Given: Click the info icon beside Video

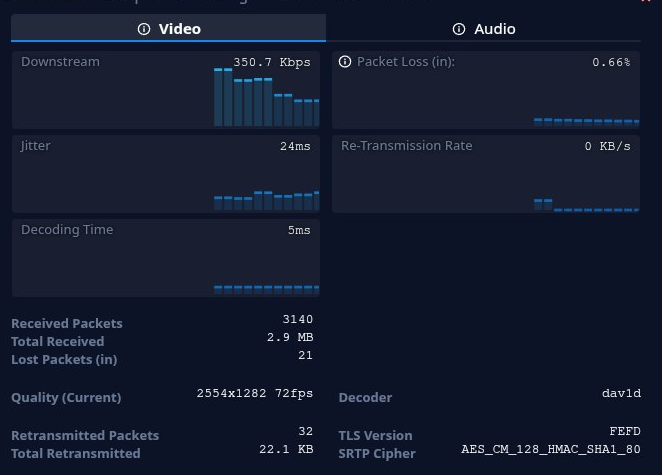Looking at the screenshot, I should click(144, 29).
